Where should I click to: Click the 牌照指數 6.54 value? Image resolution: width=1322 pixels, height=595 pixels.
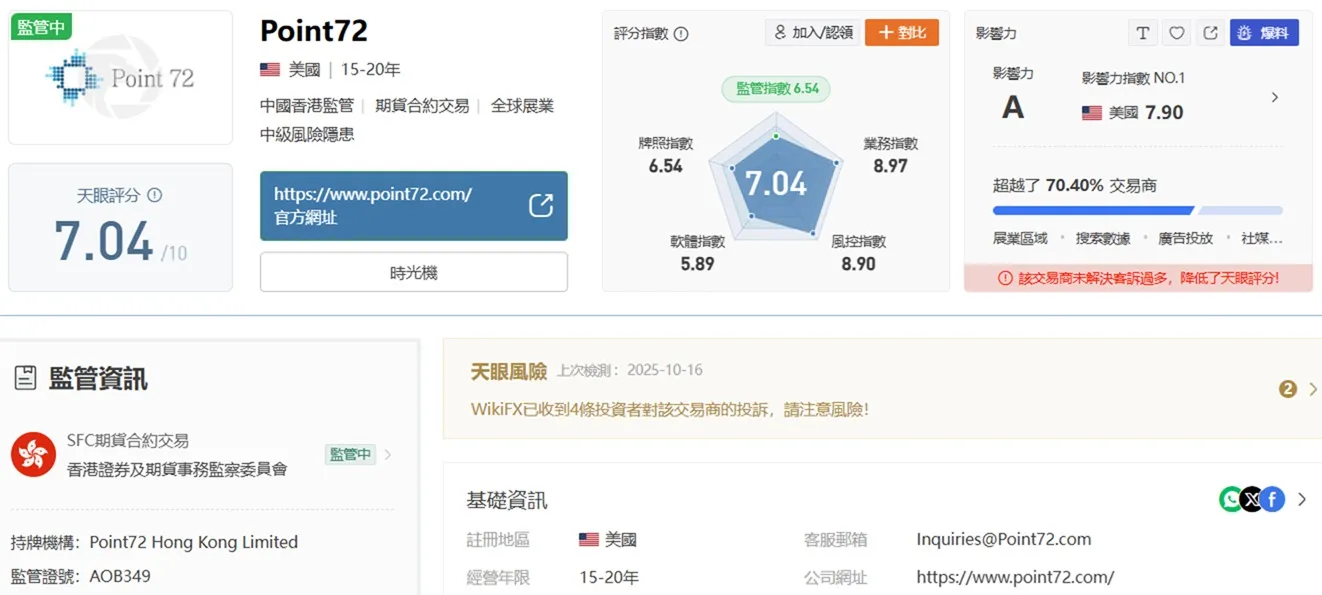665,166
